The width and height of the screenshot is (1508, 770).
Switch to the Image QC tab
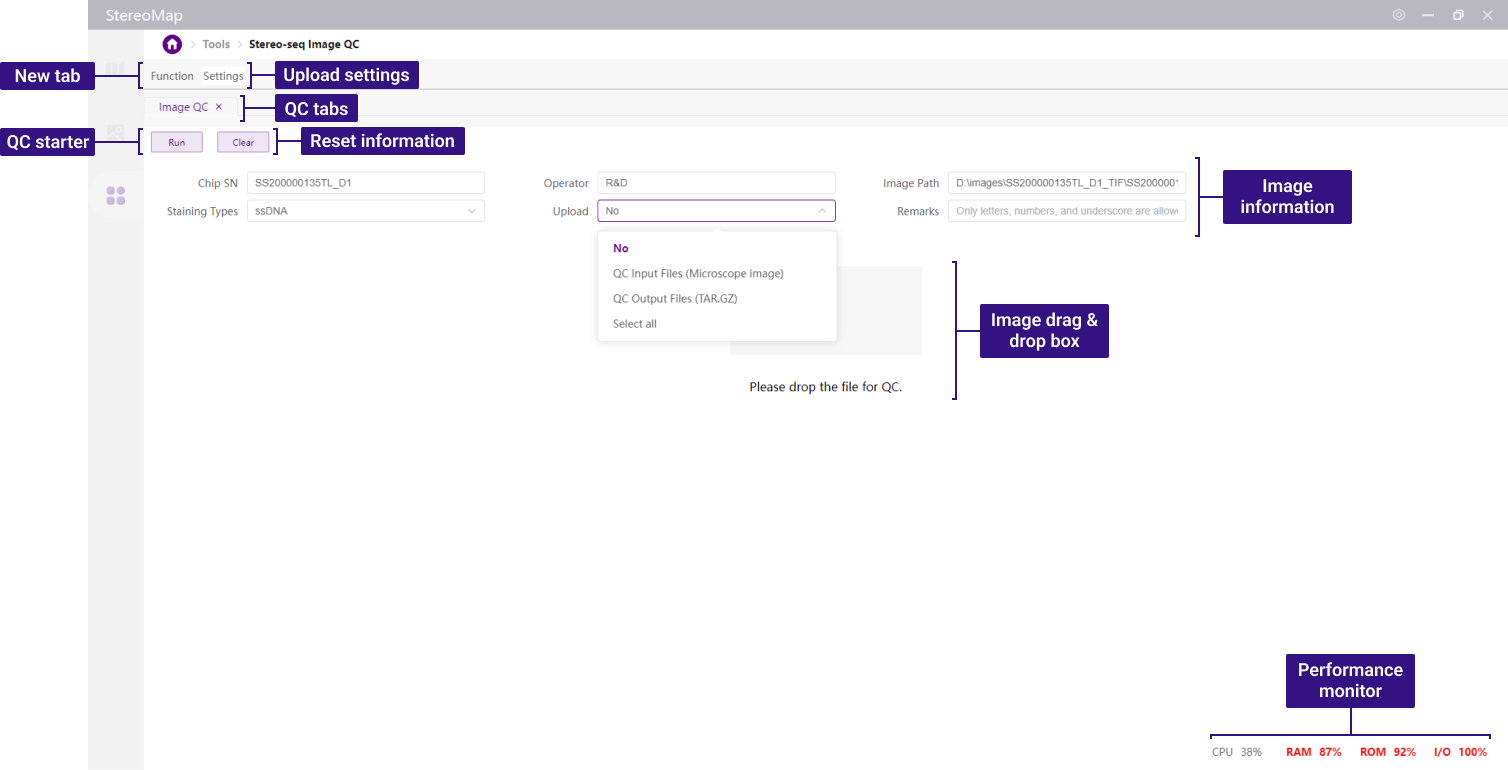pyautogui.click(x=183, y=107)
